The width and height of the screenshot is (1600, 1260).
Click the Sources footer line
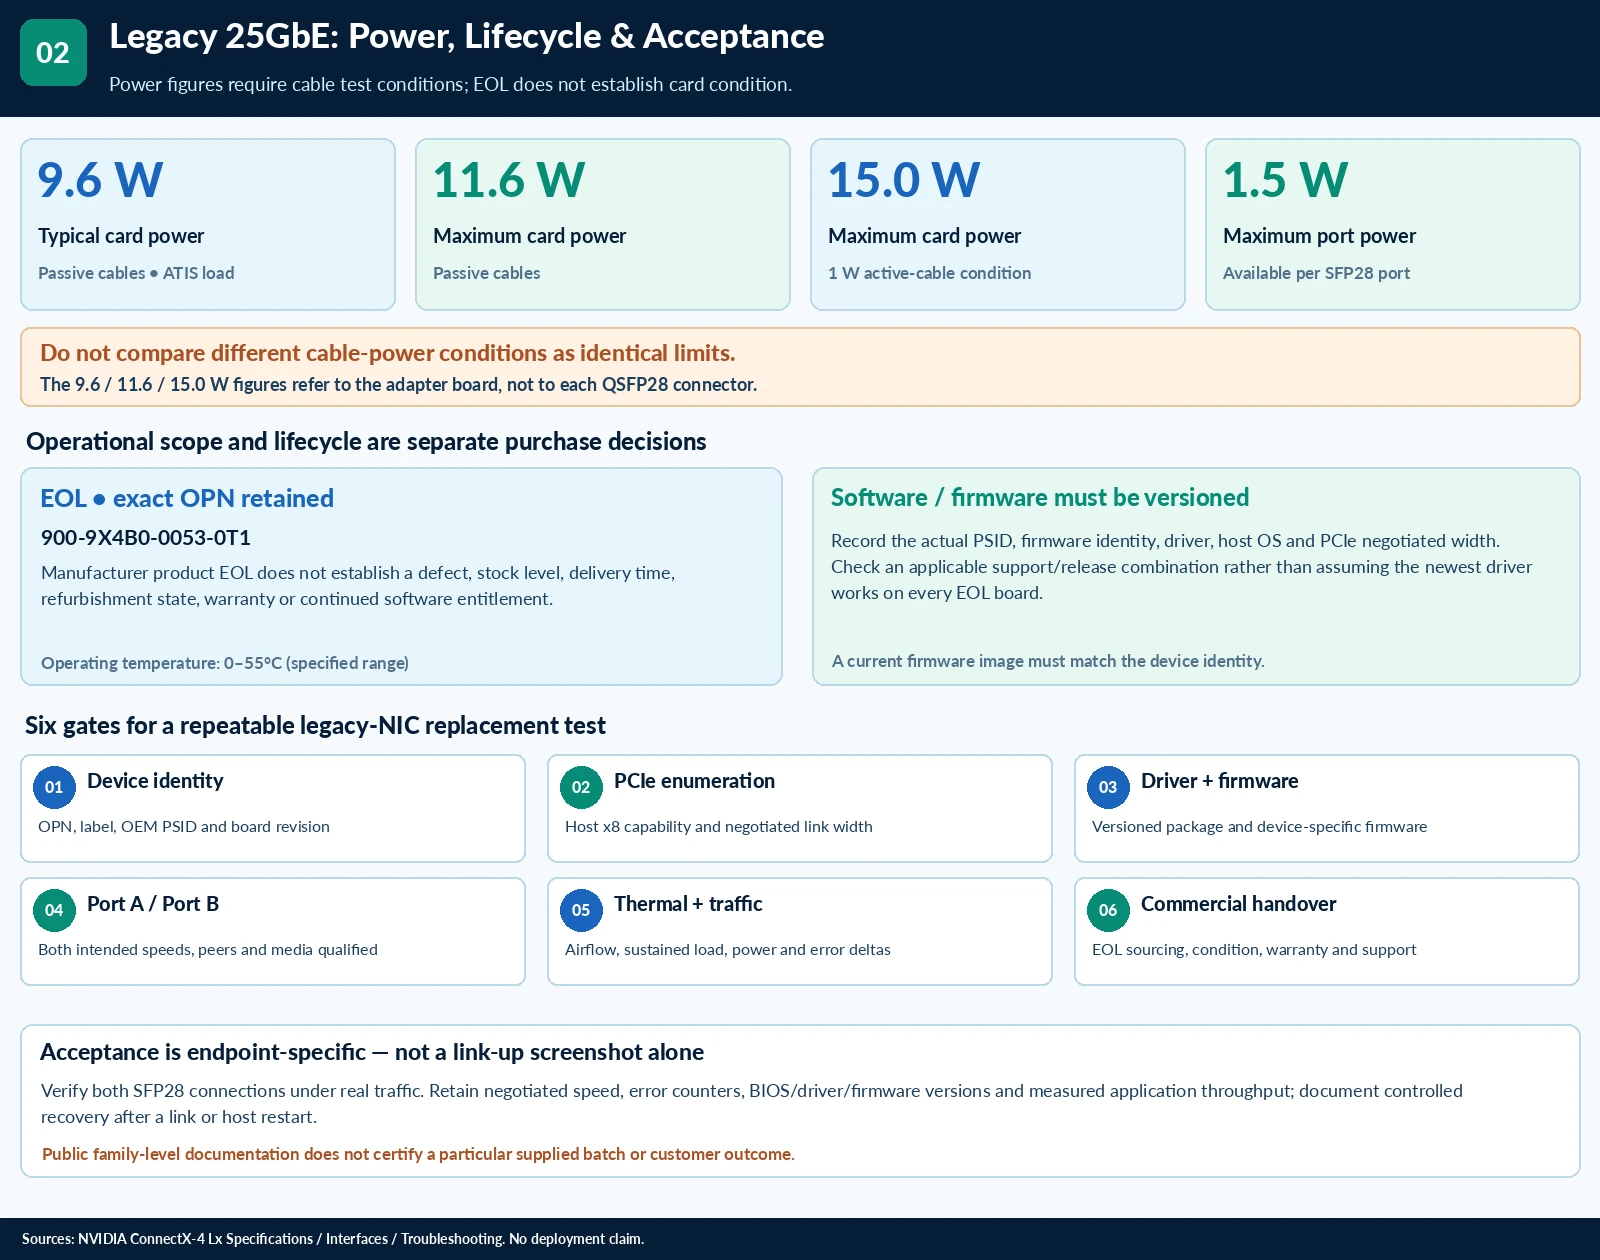click(x=333, y=1239)
